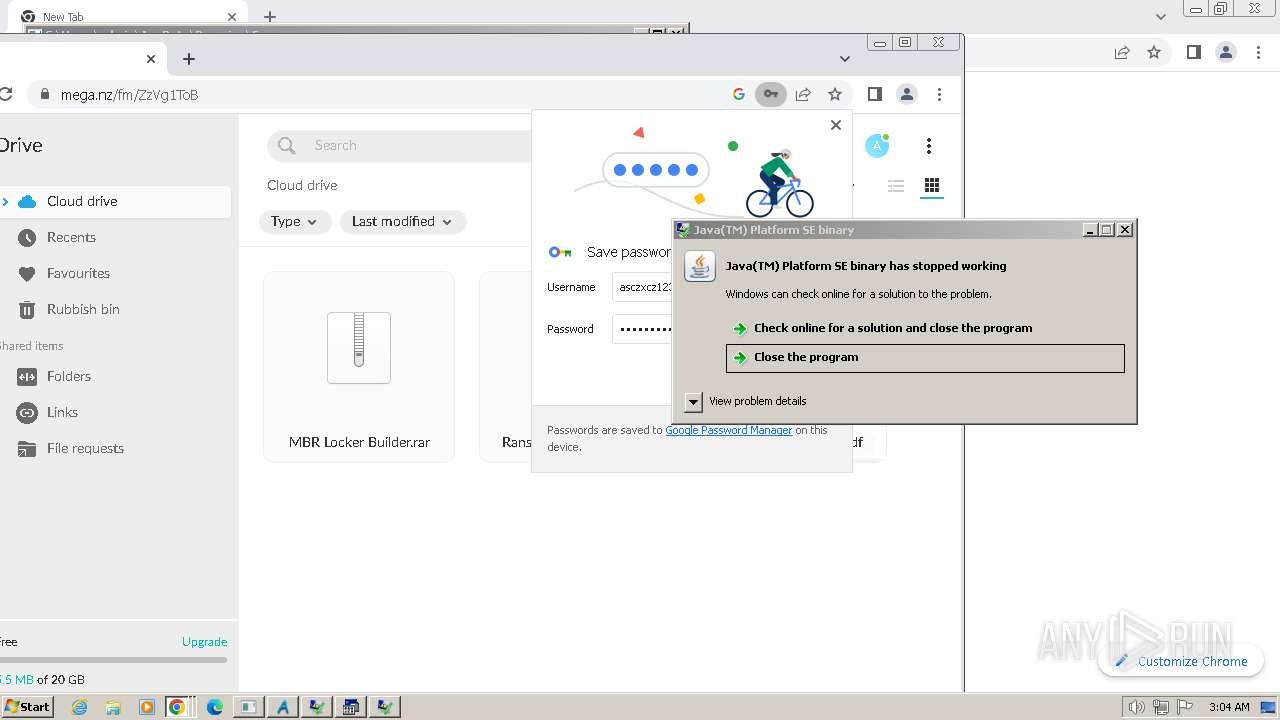Click the taskbar clock showing 3:04 AM
Viewport: 1280px width, 720px height.
pyautogui.click(x=1229, y=707)
